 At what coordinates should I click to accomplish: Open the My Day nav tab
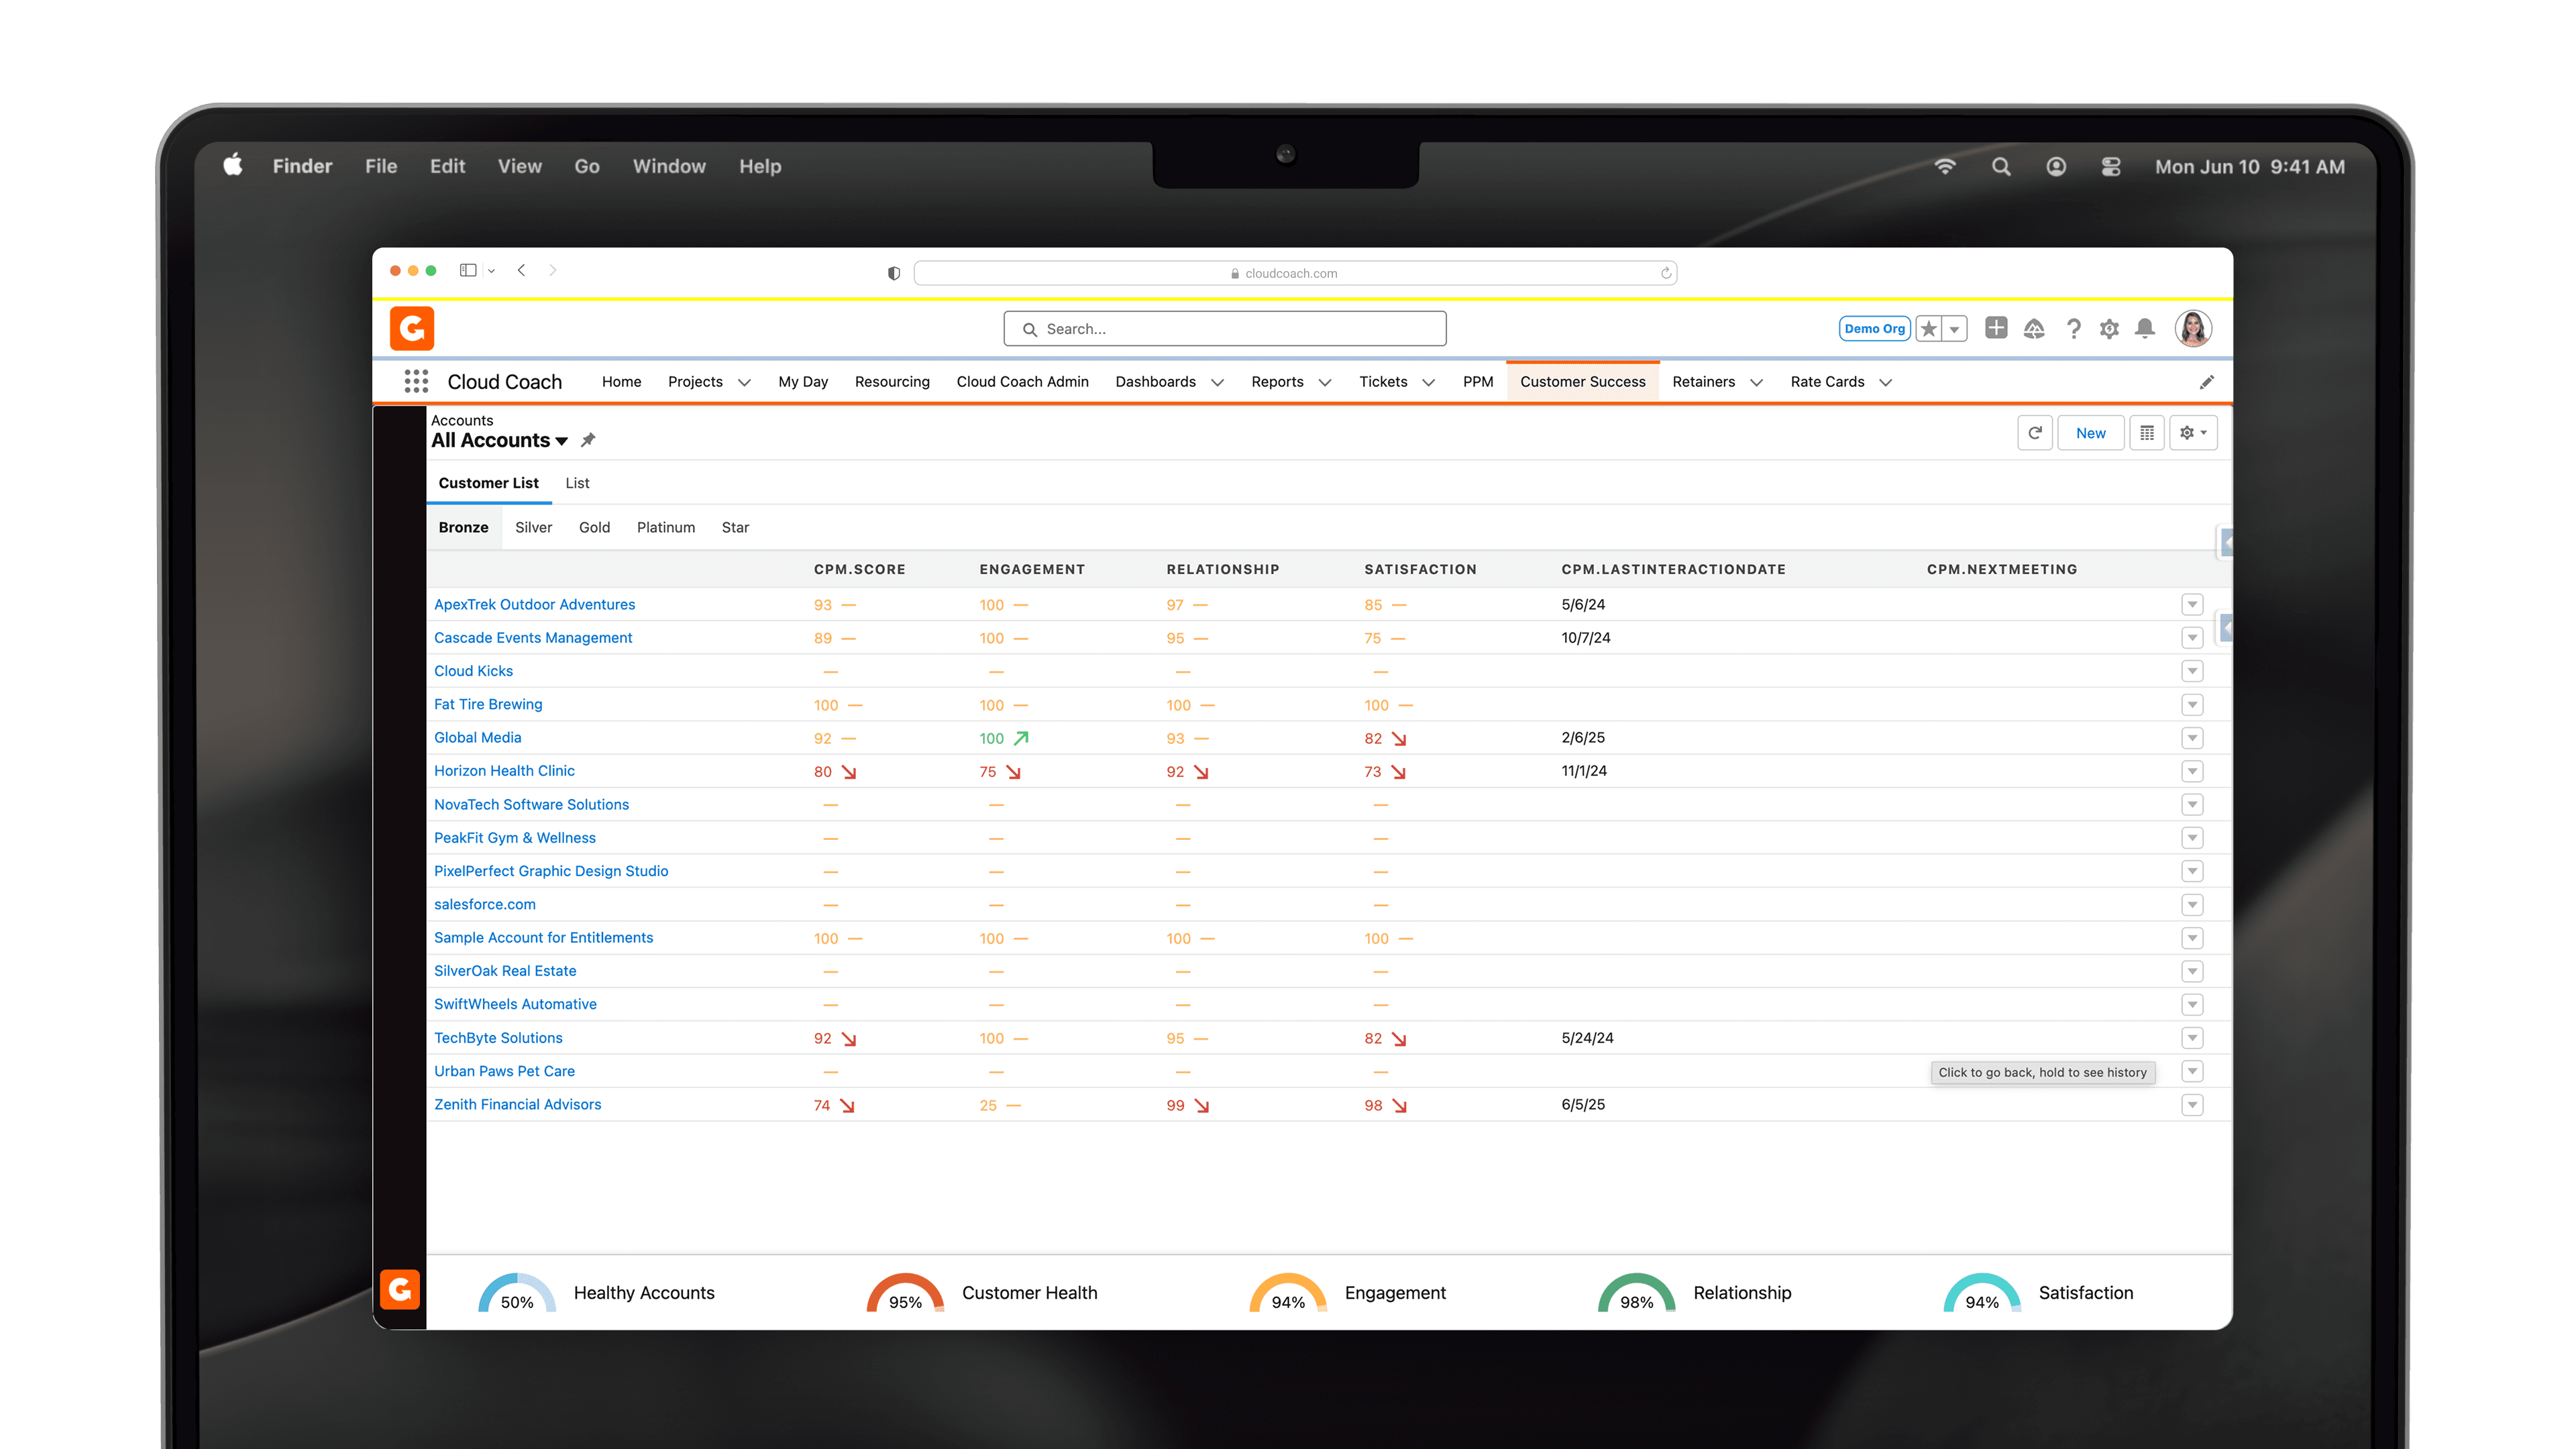click(x=803, y=382)
